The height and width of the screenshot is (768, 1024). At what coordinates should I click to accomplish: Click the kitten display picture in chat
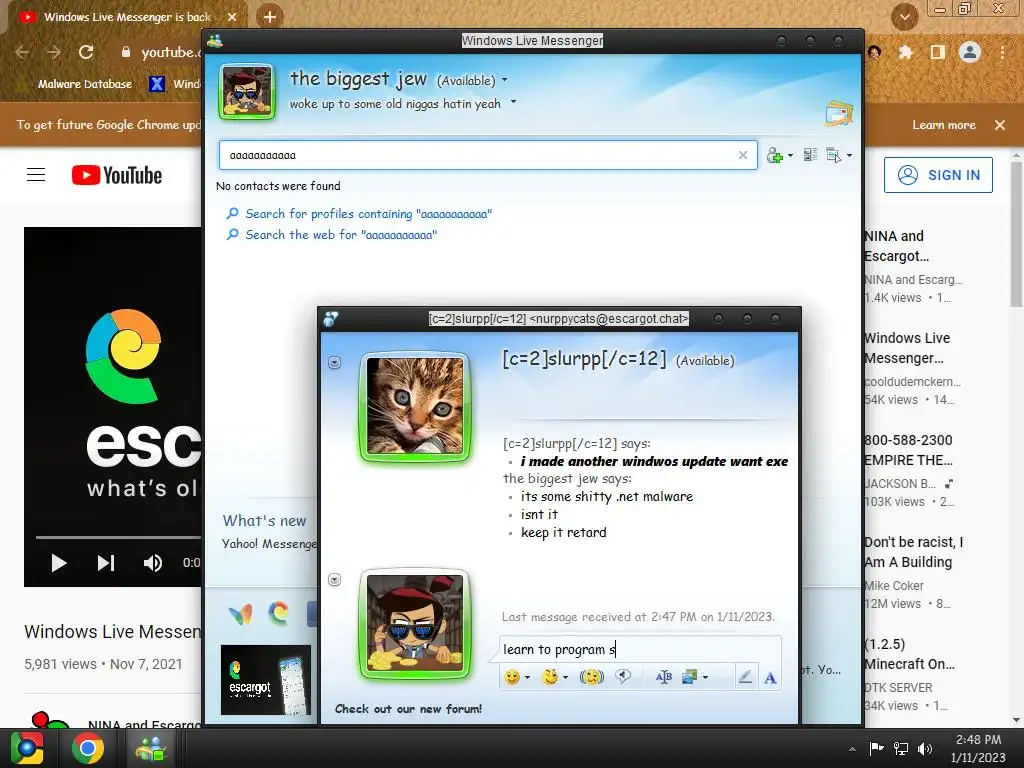[415, 406]
